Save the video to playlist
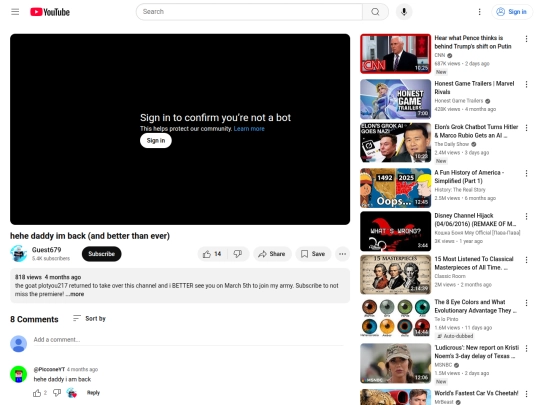The width and height of the screenshot is (540, 405). pyautogui.click(x=313, y=254)
